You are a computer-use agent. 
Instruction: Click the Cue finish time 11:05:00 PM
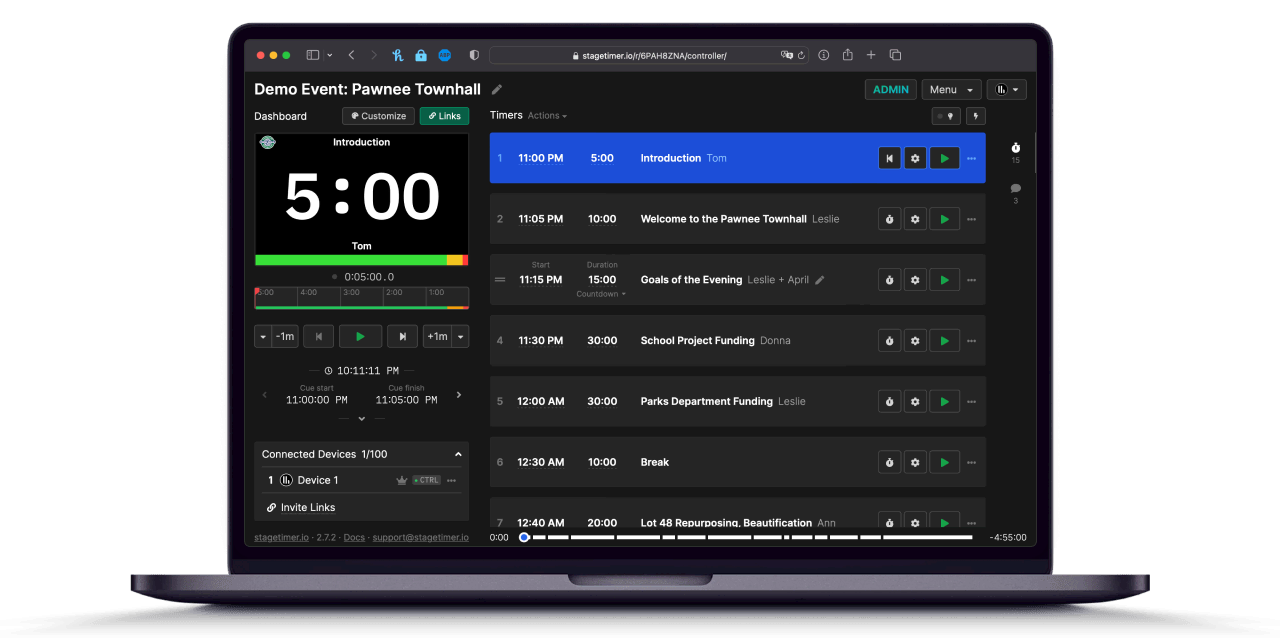405,399
